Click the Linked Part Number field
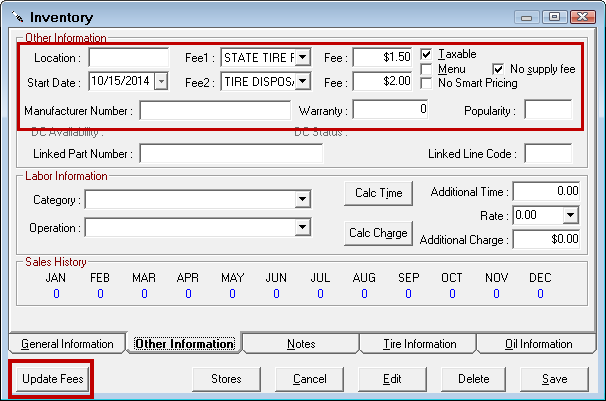The image size is (606, 401). [x=231, y=154]
